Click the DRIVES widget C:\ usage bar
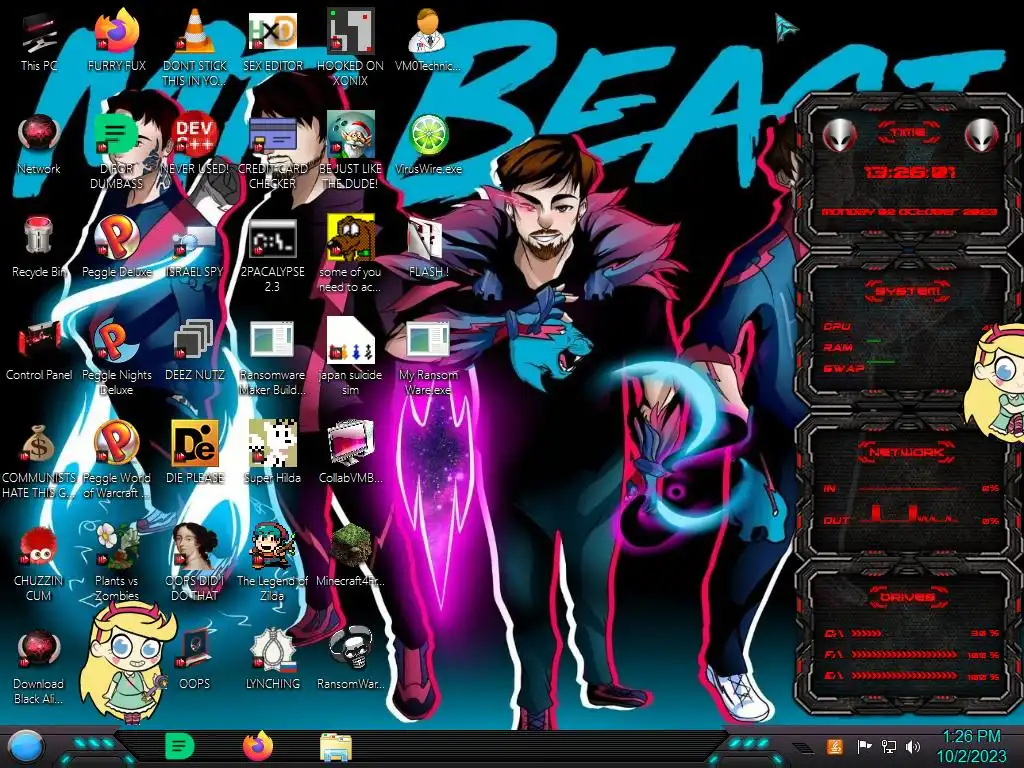The height and width of the screenshot is (768, 1024). 867,633
